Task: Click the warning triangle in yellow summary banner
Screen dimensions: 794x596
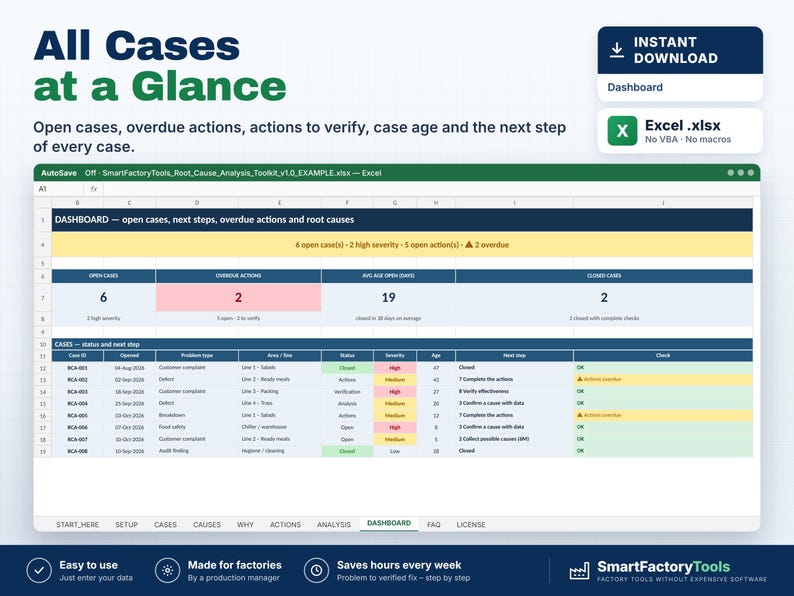Action: [x=469, y=244]
